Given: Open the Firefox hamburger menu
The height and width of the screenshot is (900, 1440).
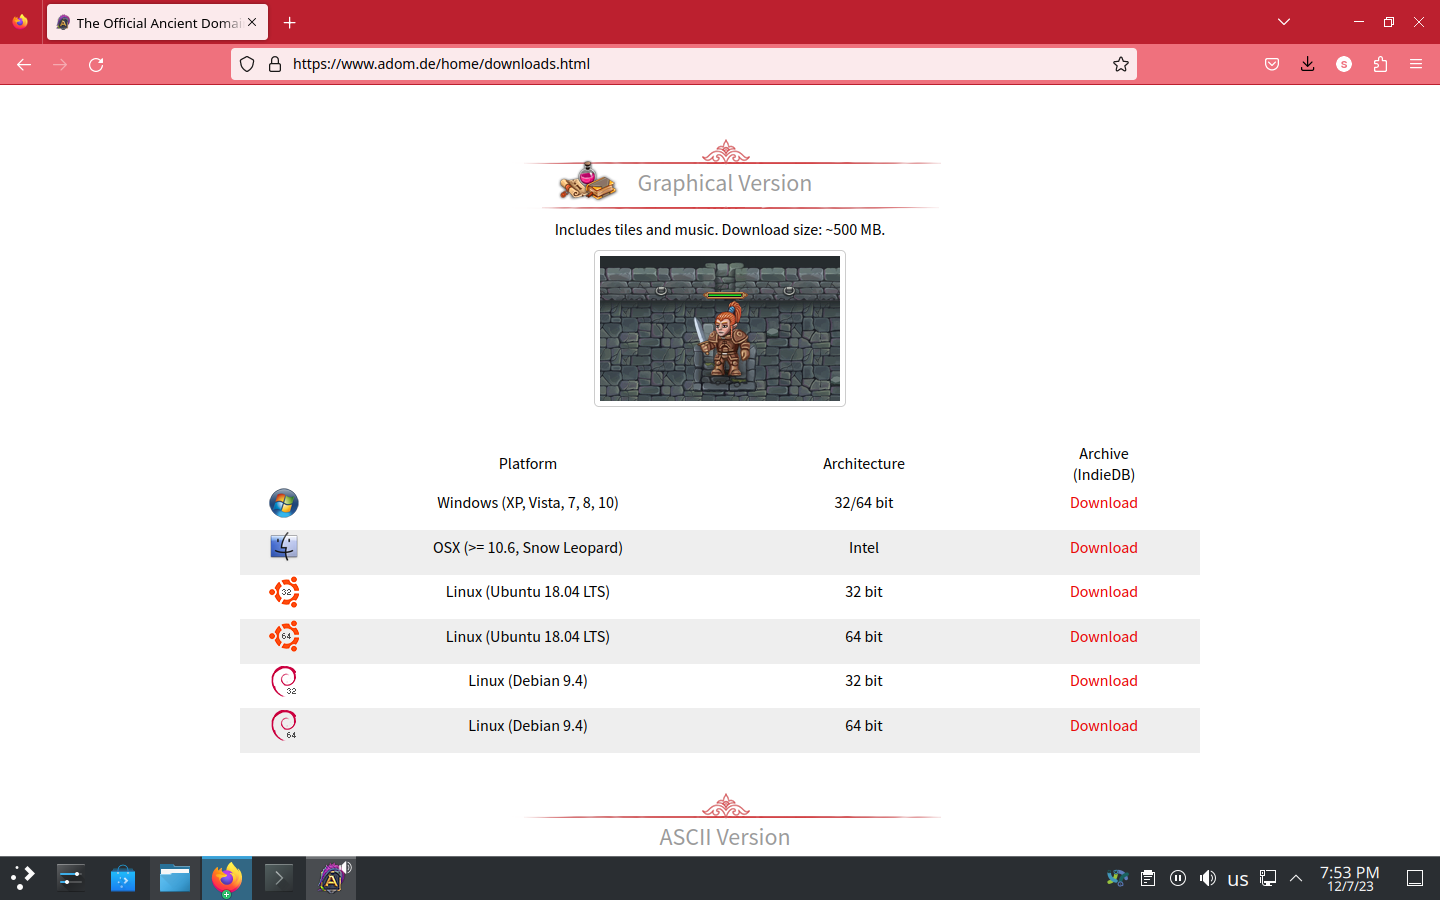Looking at the screenshot, I should coord(1416,64).
